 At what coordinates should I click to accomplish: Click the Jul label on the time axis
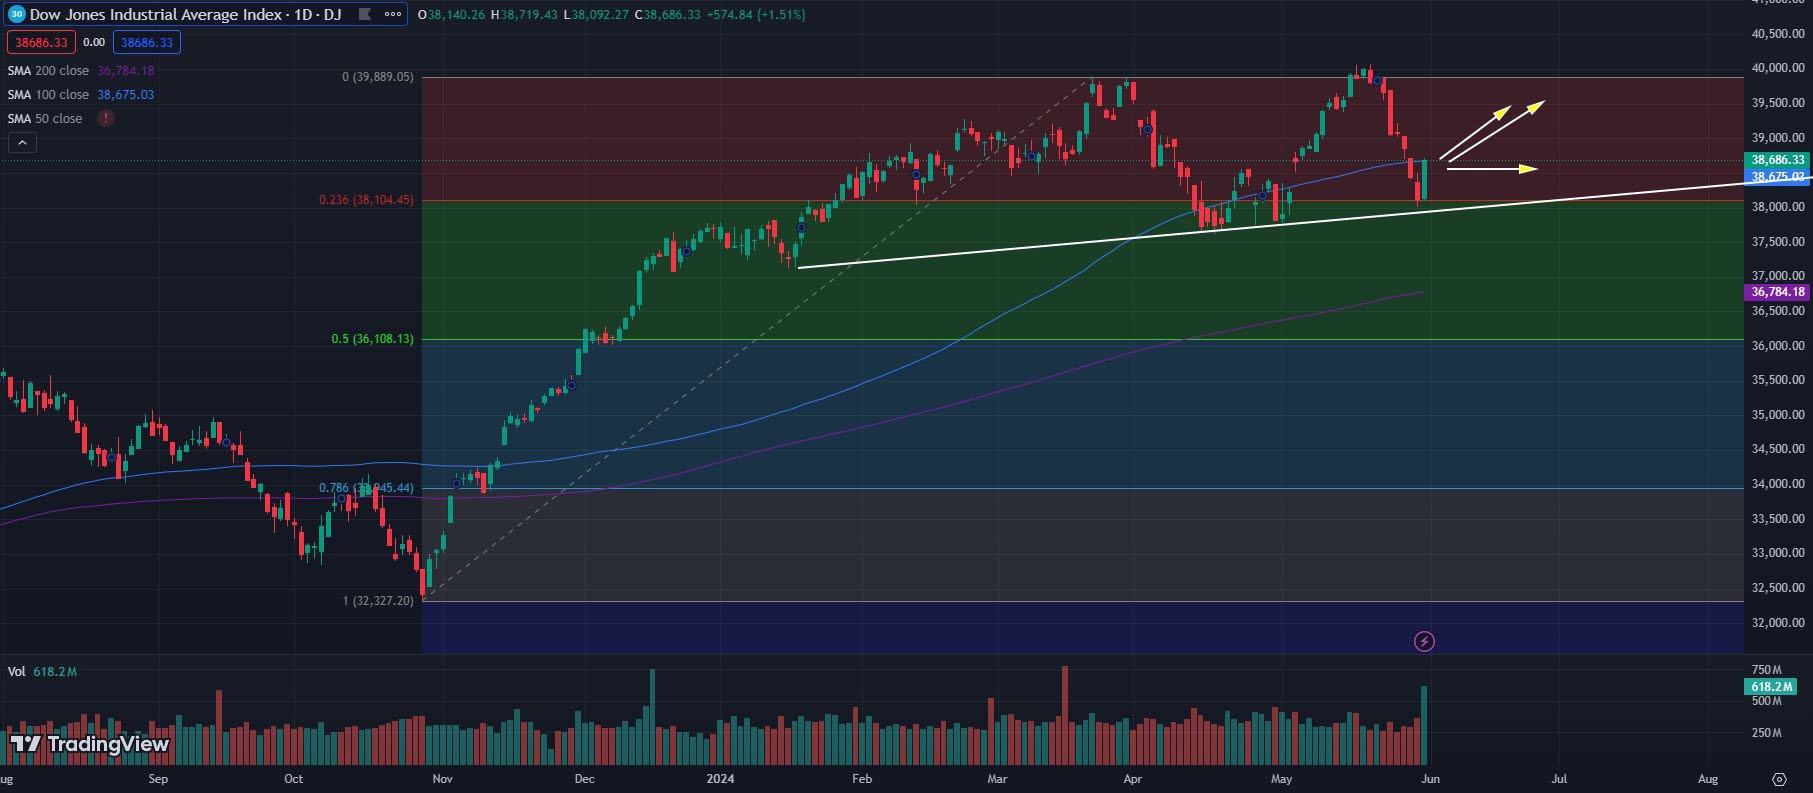(1558, 779)
